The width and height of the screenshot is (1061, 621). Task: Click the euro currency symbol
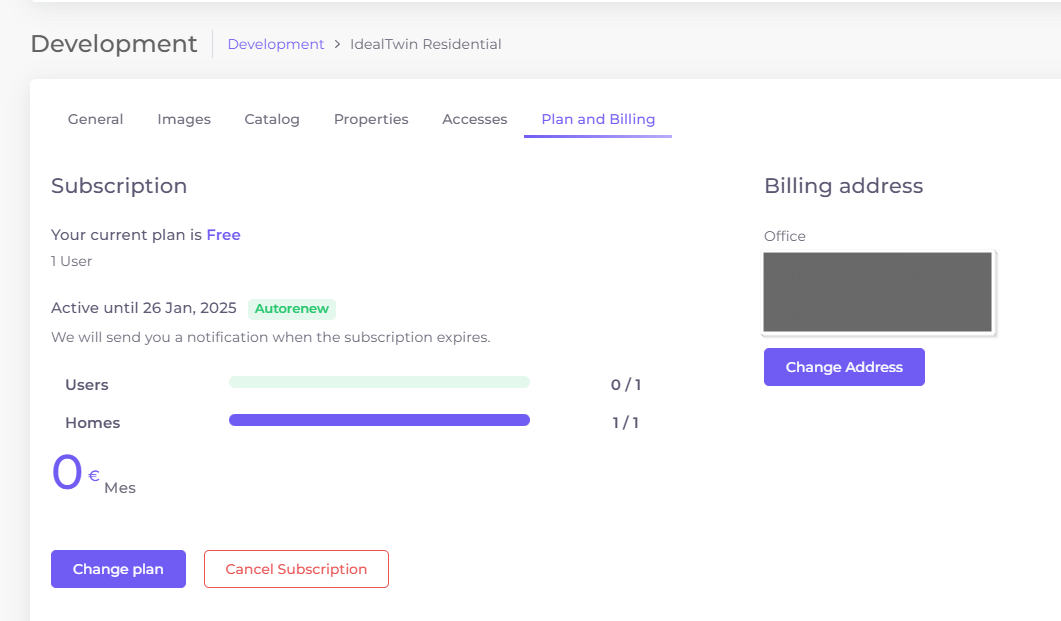[94, 476]
